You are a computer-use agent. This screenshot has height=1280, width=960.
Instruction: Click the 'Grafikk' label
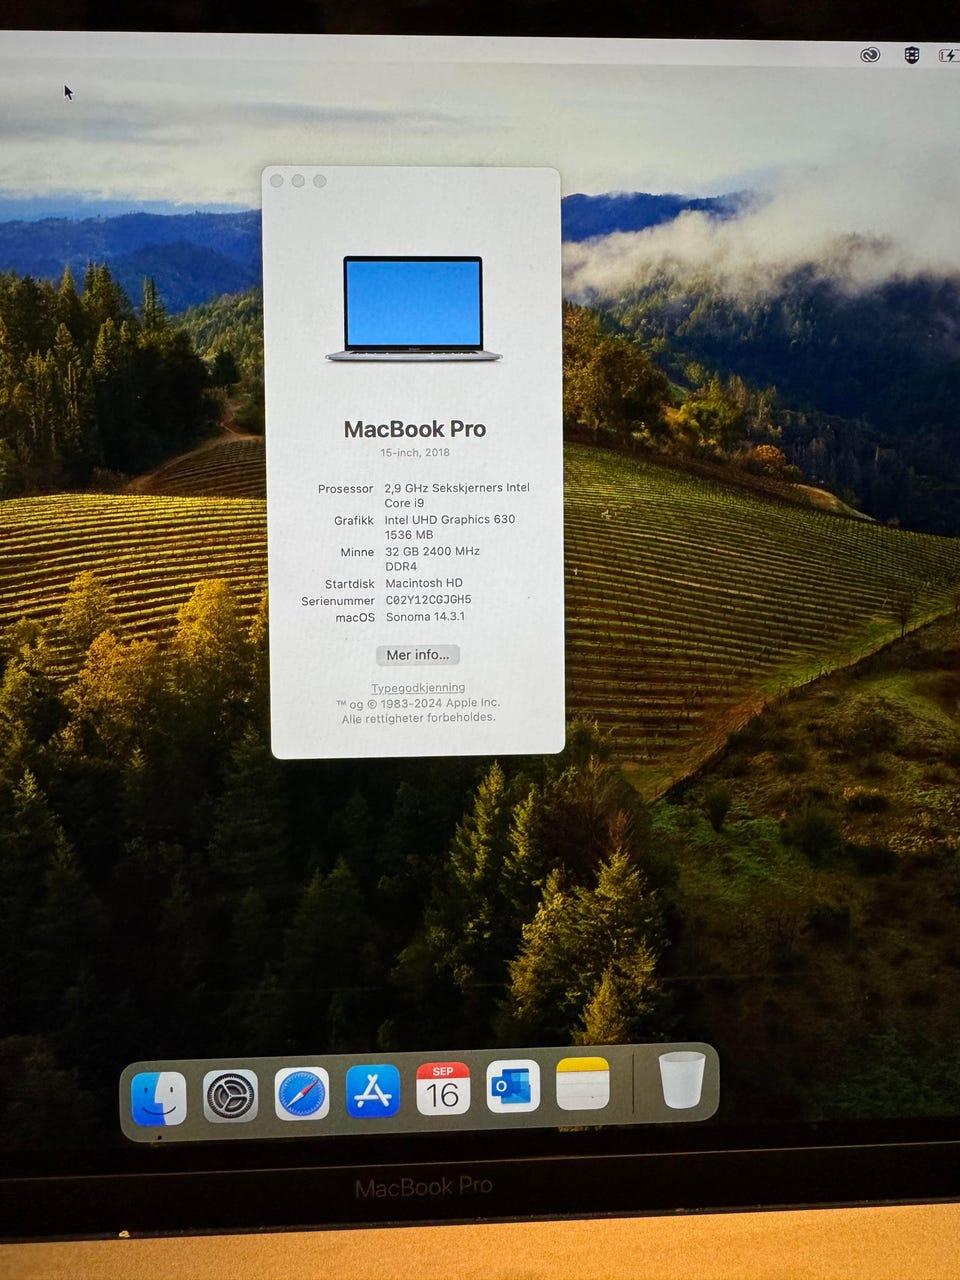pyautogui.click(x=354, y=521)
